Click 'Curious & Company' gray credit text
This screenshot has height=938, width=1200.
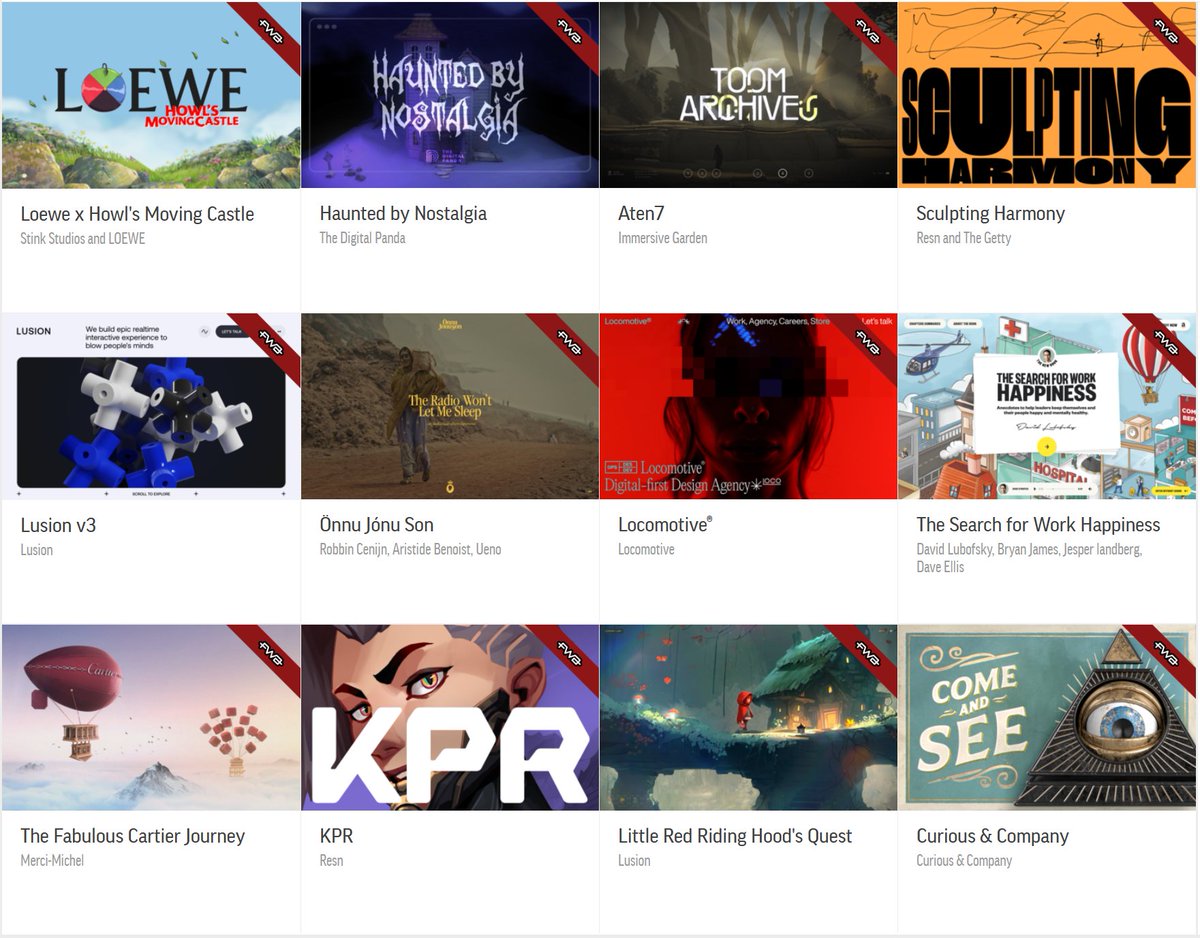[964, 860]
